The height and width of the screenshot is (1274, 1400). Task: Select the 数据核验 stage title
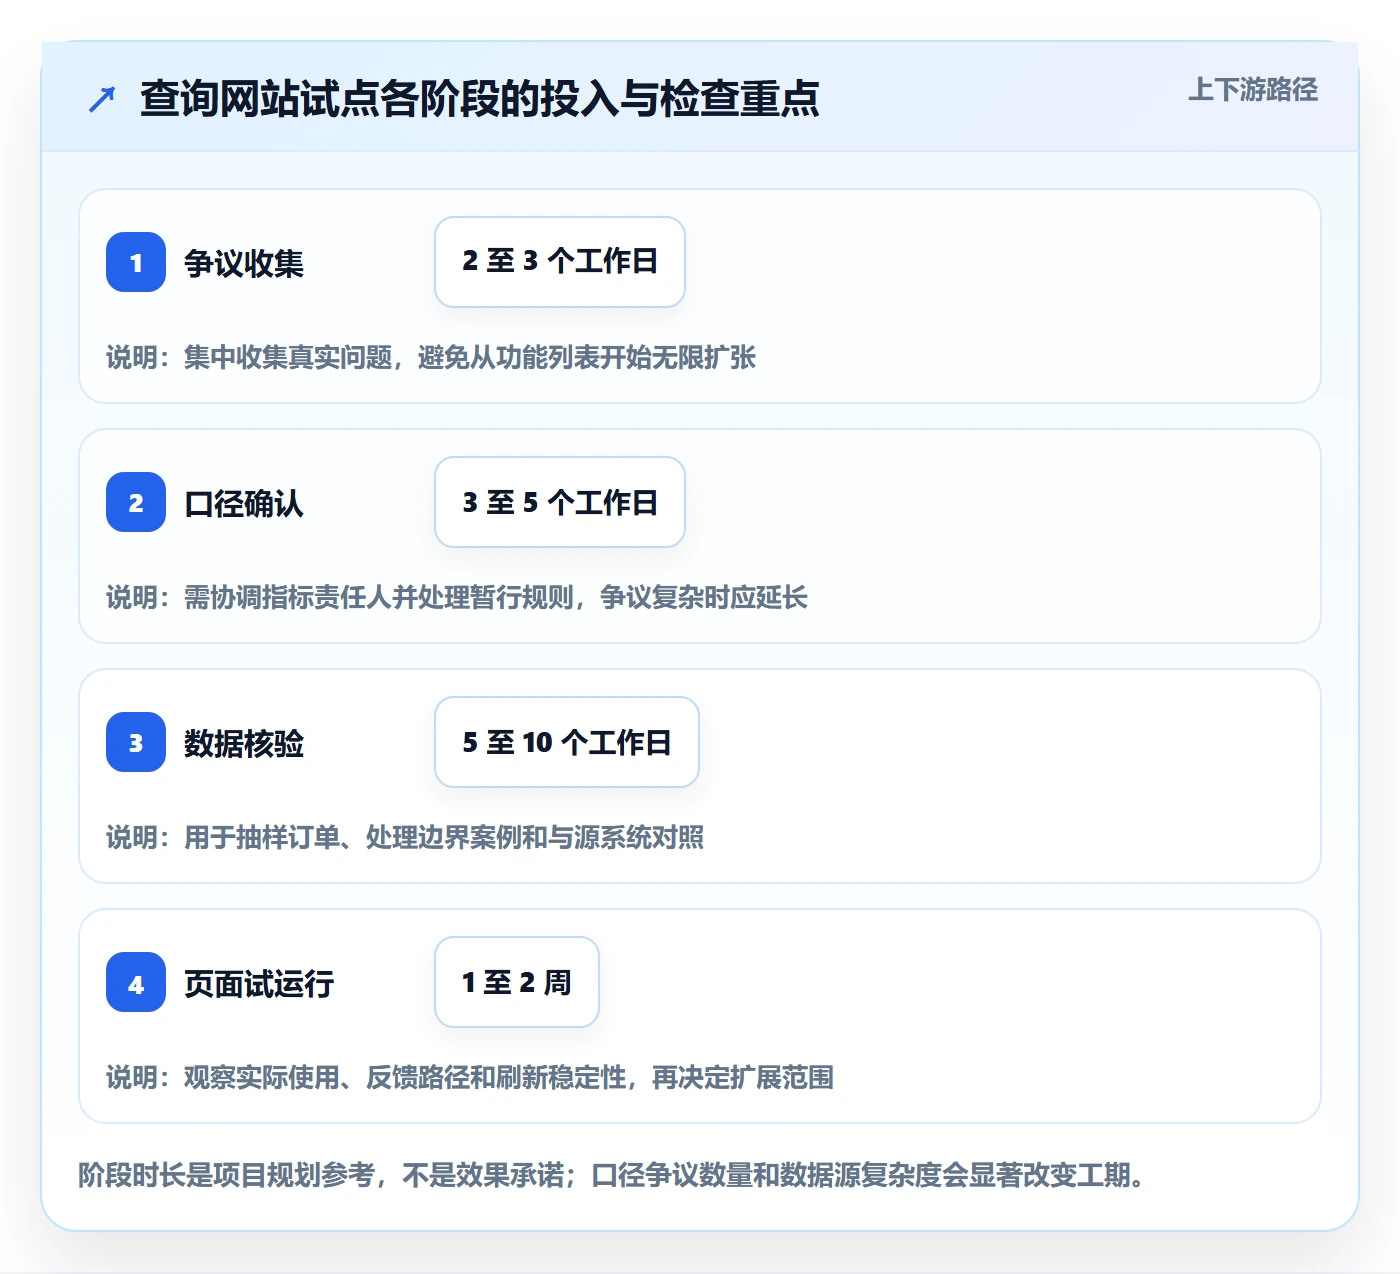click(244, 743)
